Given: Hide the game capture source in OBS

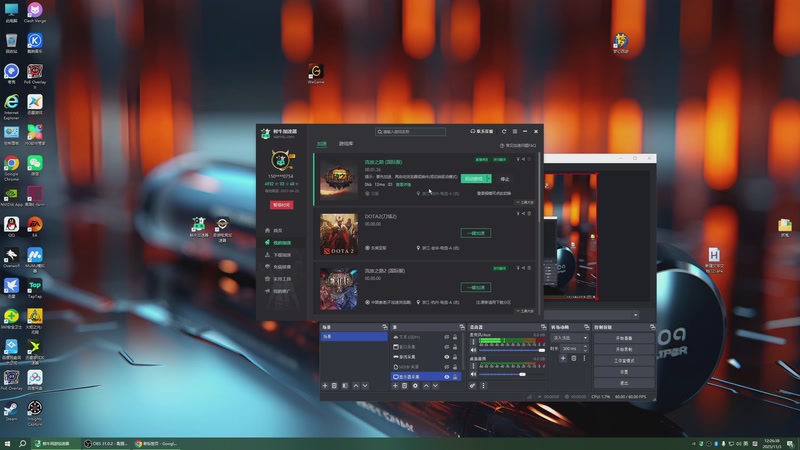Looking at the screenshot, I should [x=446, y=357].
